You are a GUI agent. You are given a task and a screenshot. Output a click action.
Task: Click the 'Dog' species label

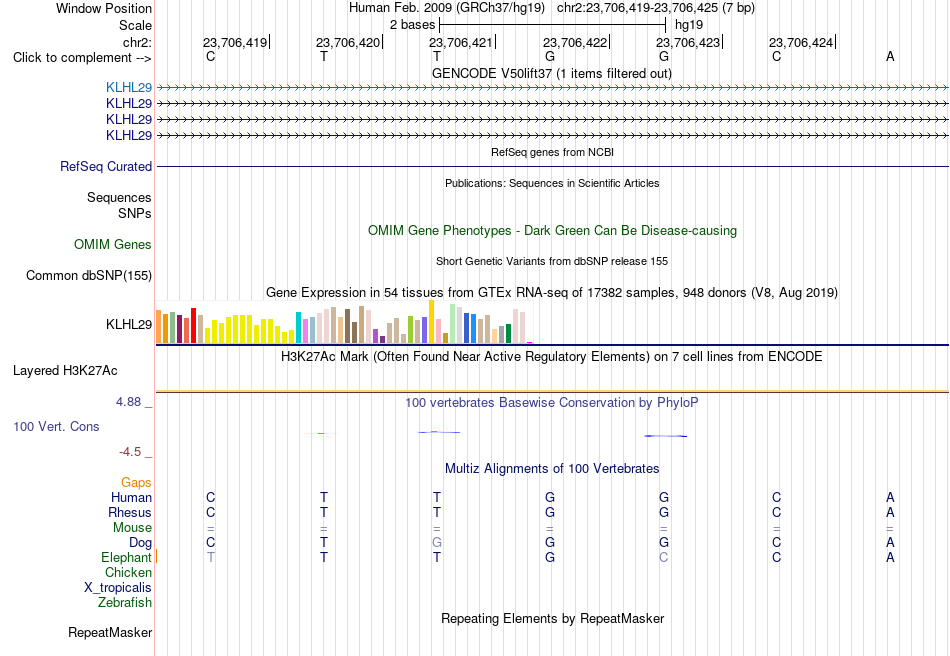coord(140,543)
